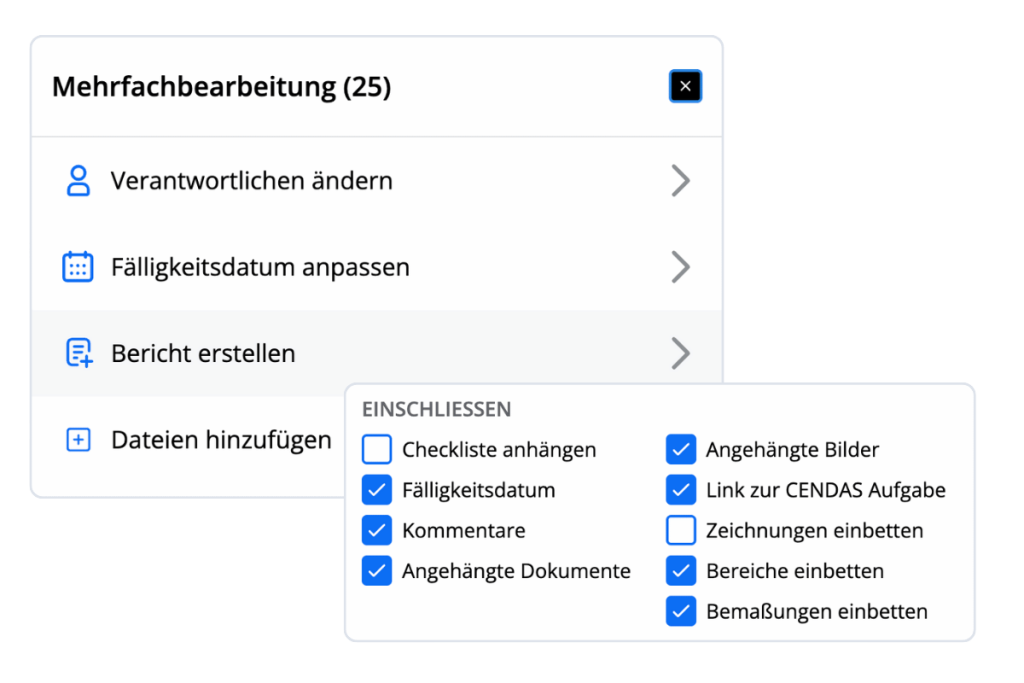
Task: Select the Verantwortlichen ändern menu entry
Action: tap(250, 180)
